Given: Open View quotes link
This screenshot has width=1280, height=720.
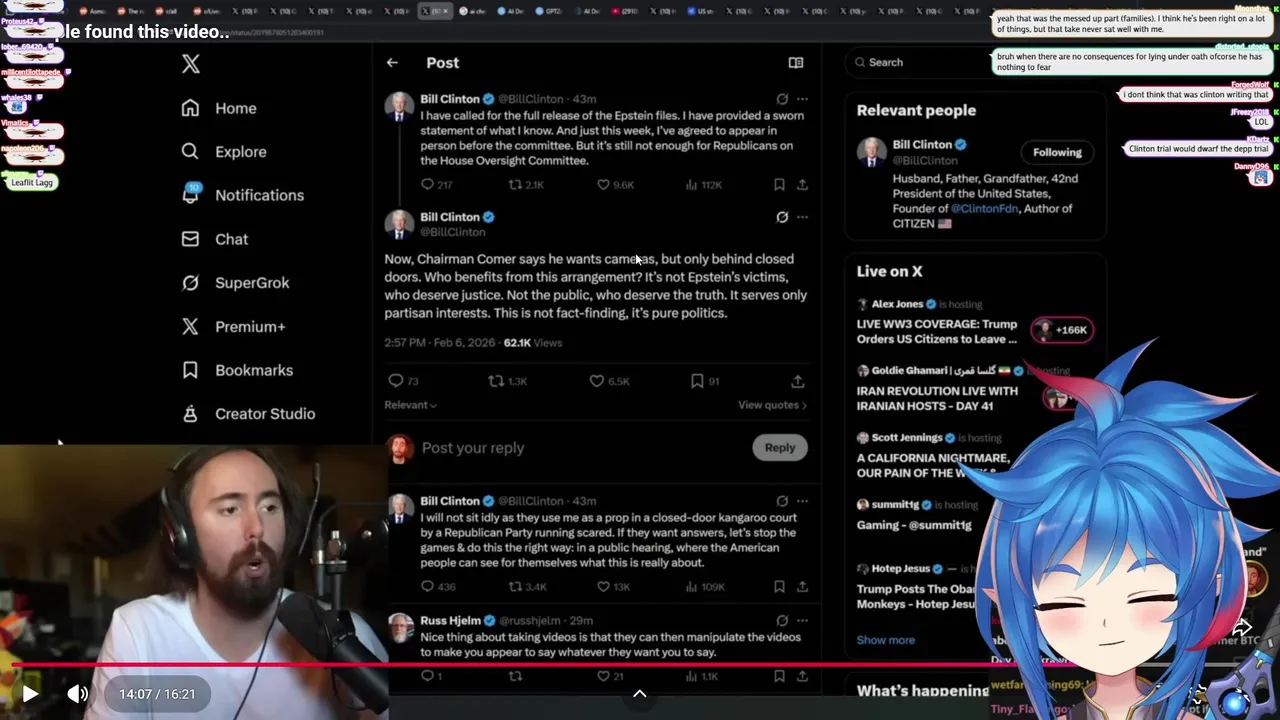Looking at the screenshot, I should click(x=772, y=405).
